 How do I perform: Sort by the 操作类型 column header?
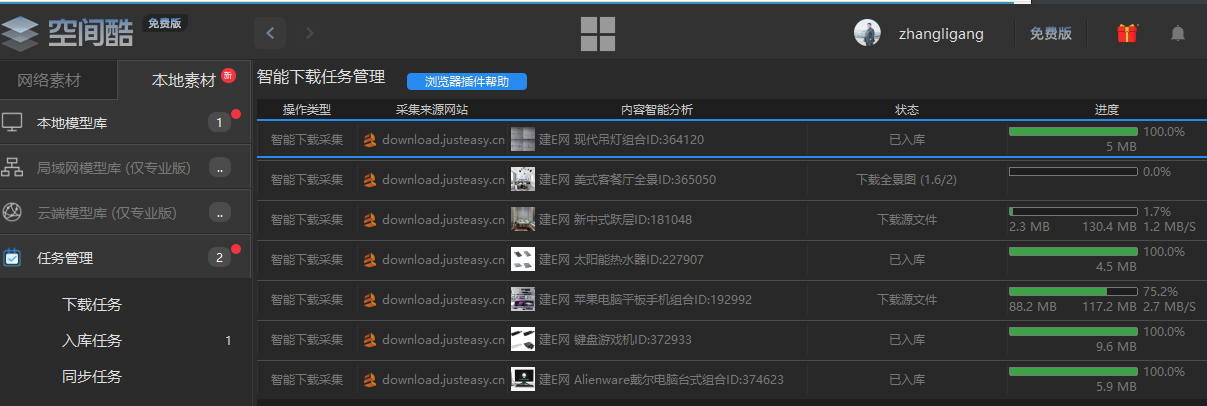point(307,109)
